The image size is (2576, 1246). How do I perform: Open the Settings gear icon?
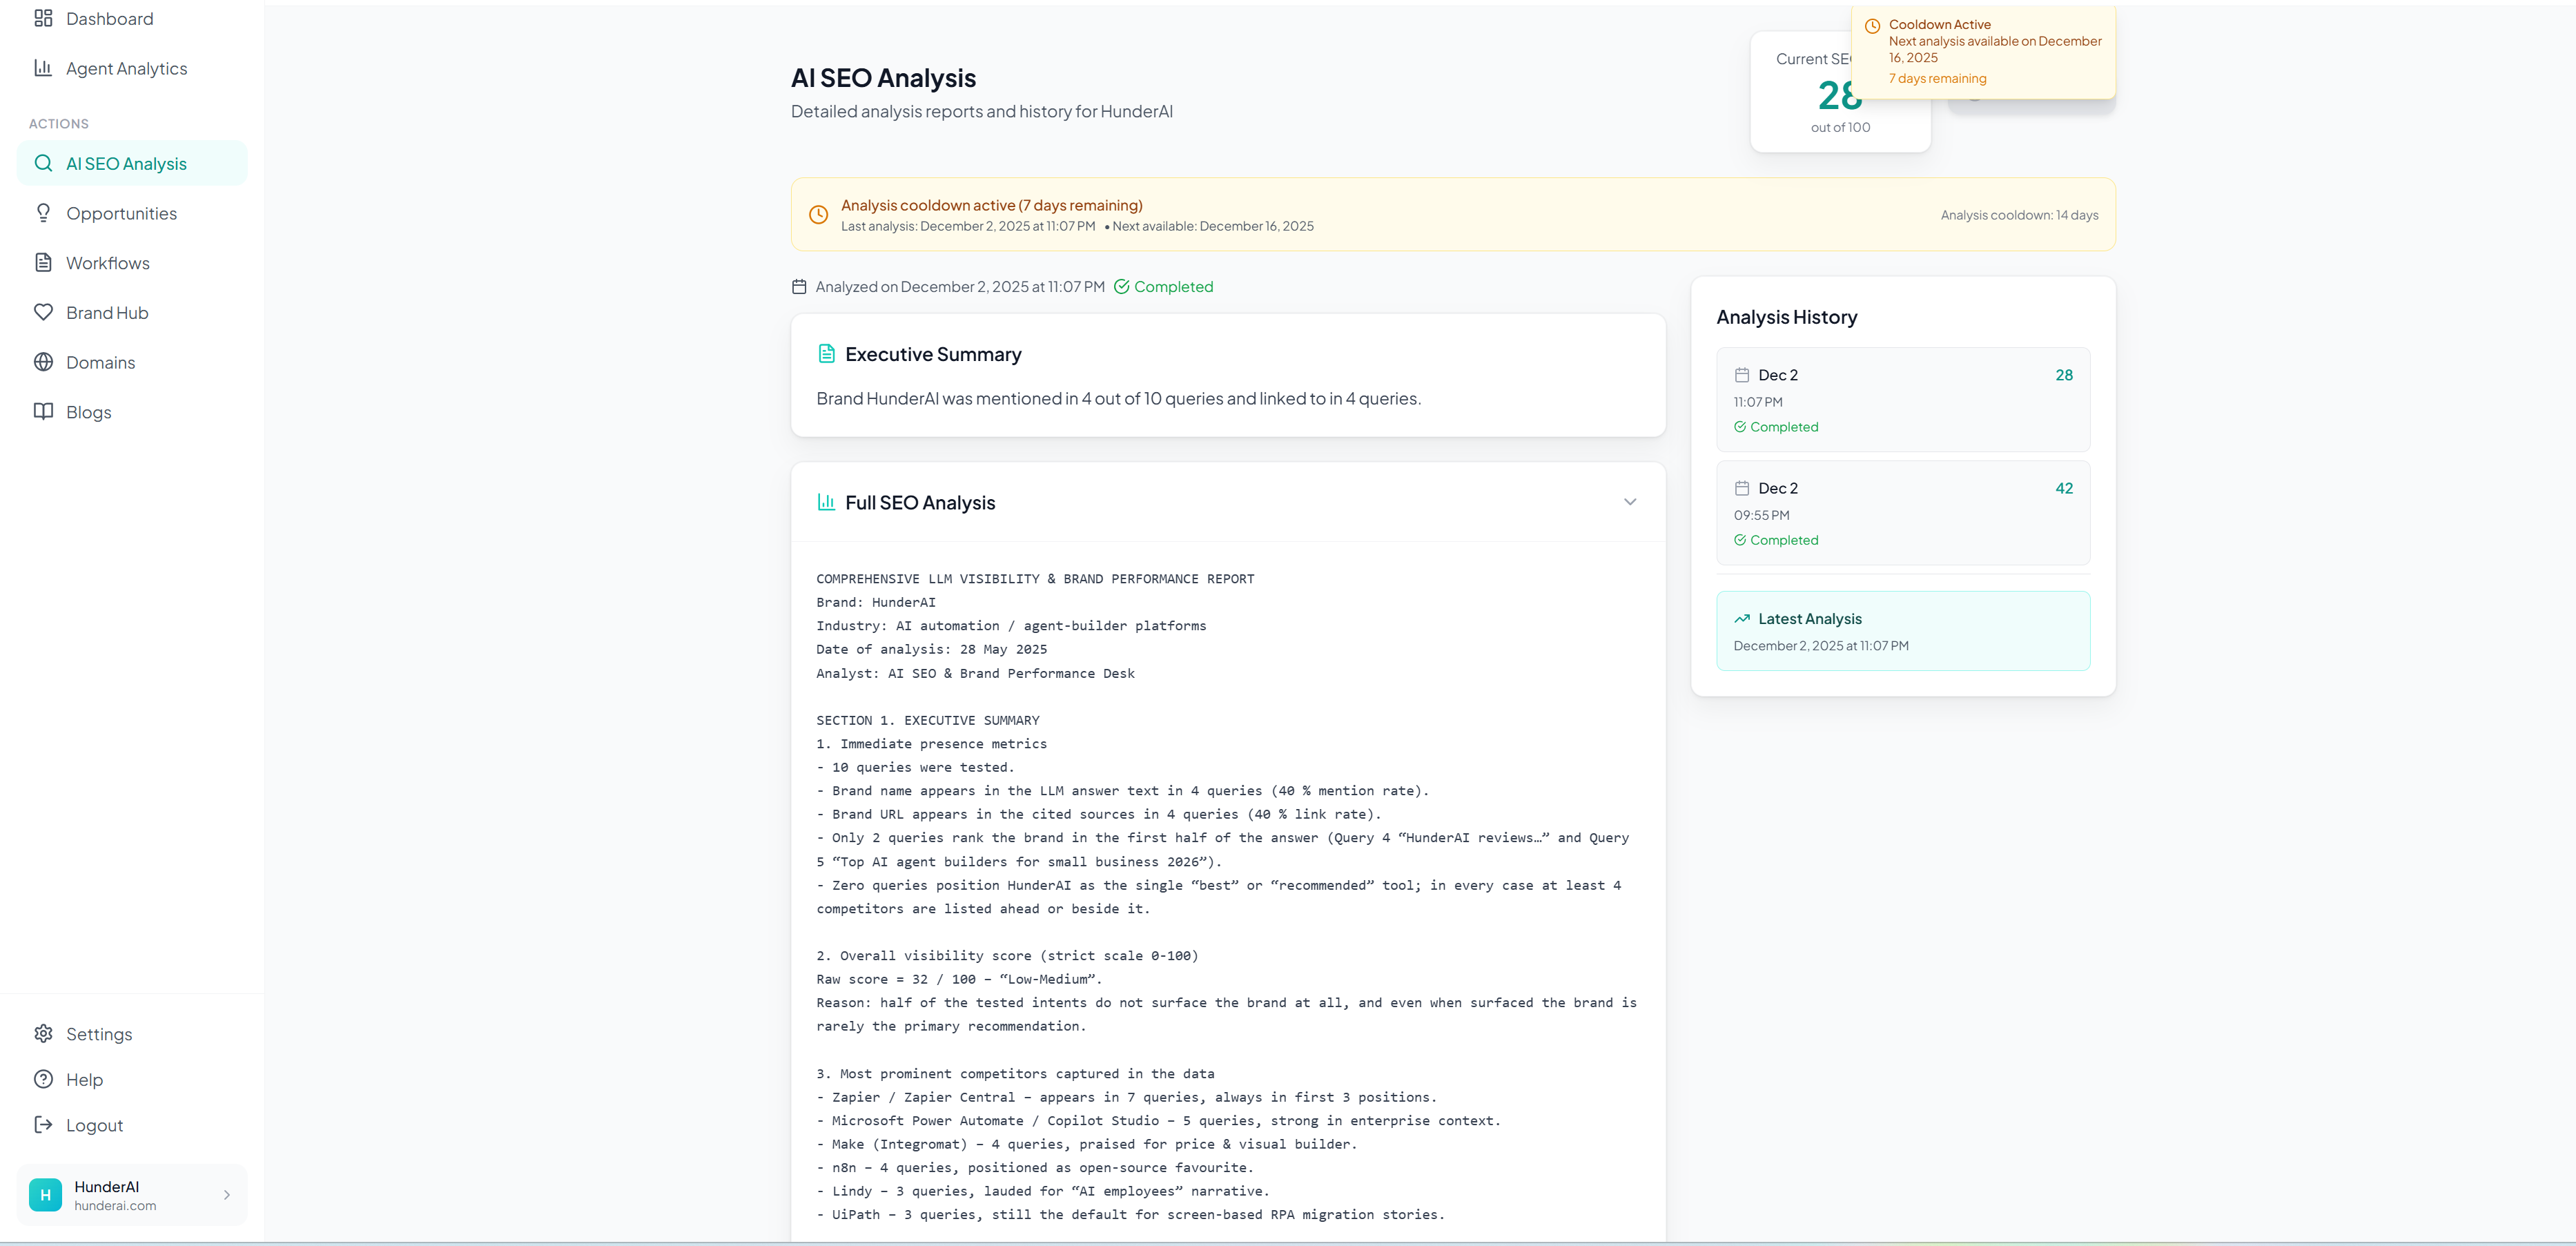(44, 1033)
